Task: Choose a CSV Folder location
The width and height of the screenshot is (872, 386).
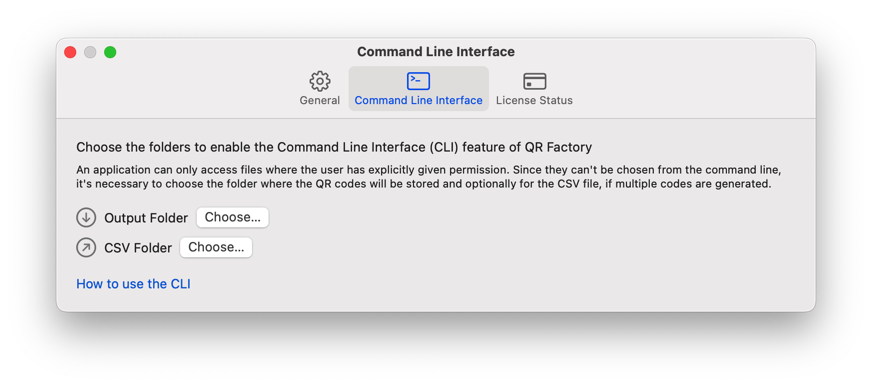Action: coord(216,248)
